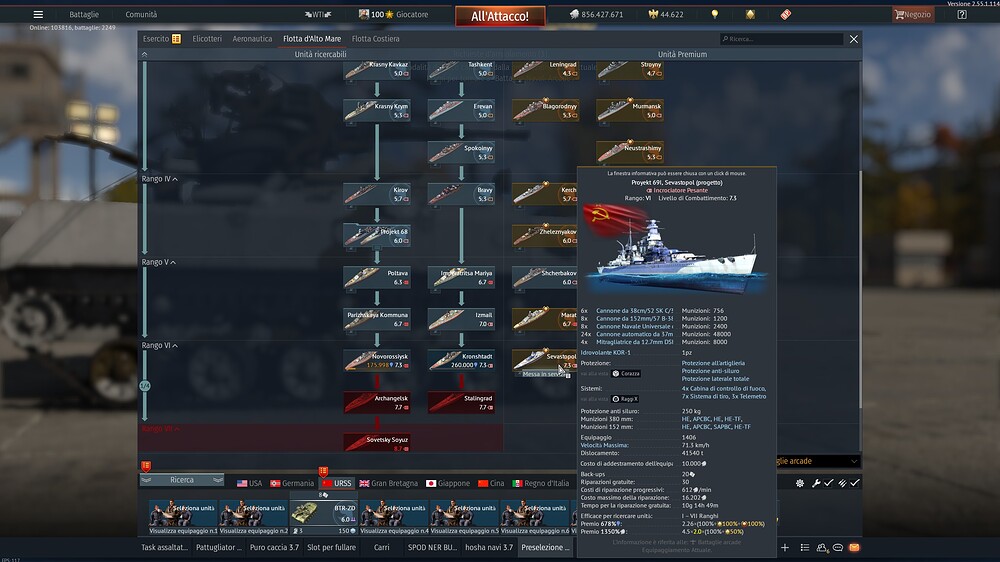Select the Tashkent ship card

point(461,70)
